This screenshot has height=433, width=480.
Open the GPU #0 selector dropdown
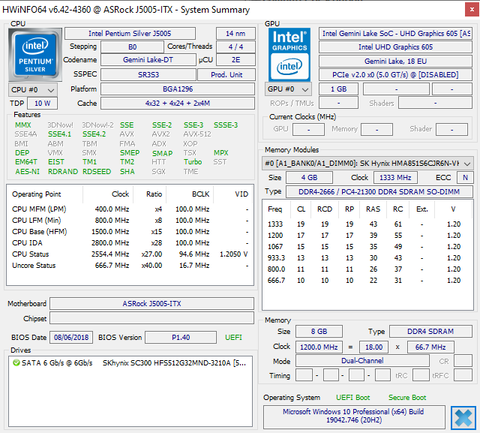288,89
